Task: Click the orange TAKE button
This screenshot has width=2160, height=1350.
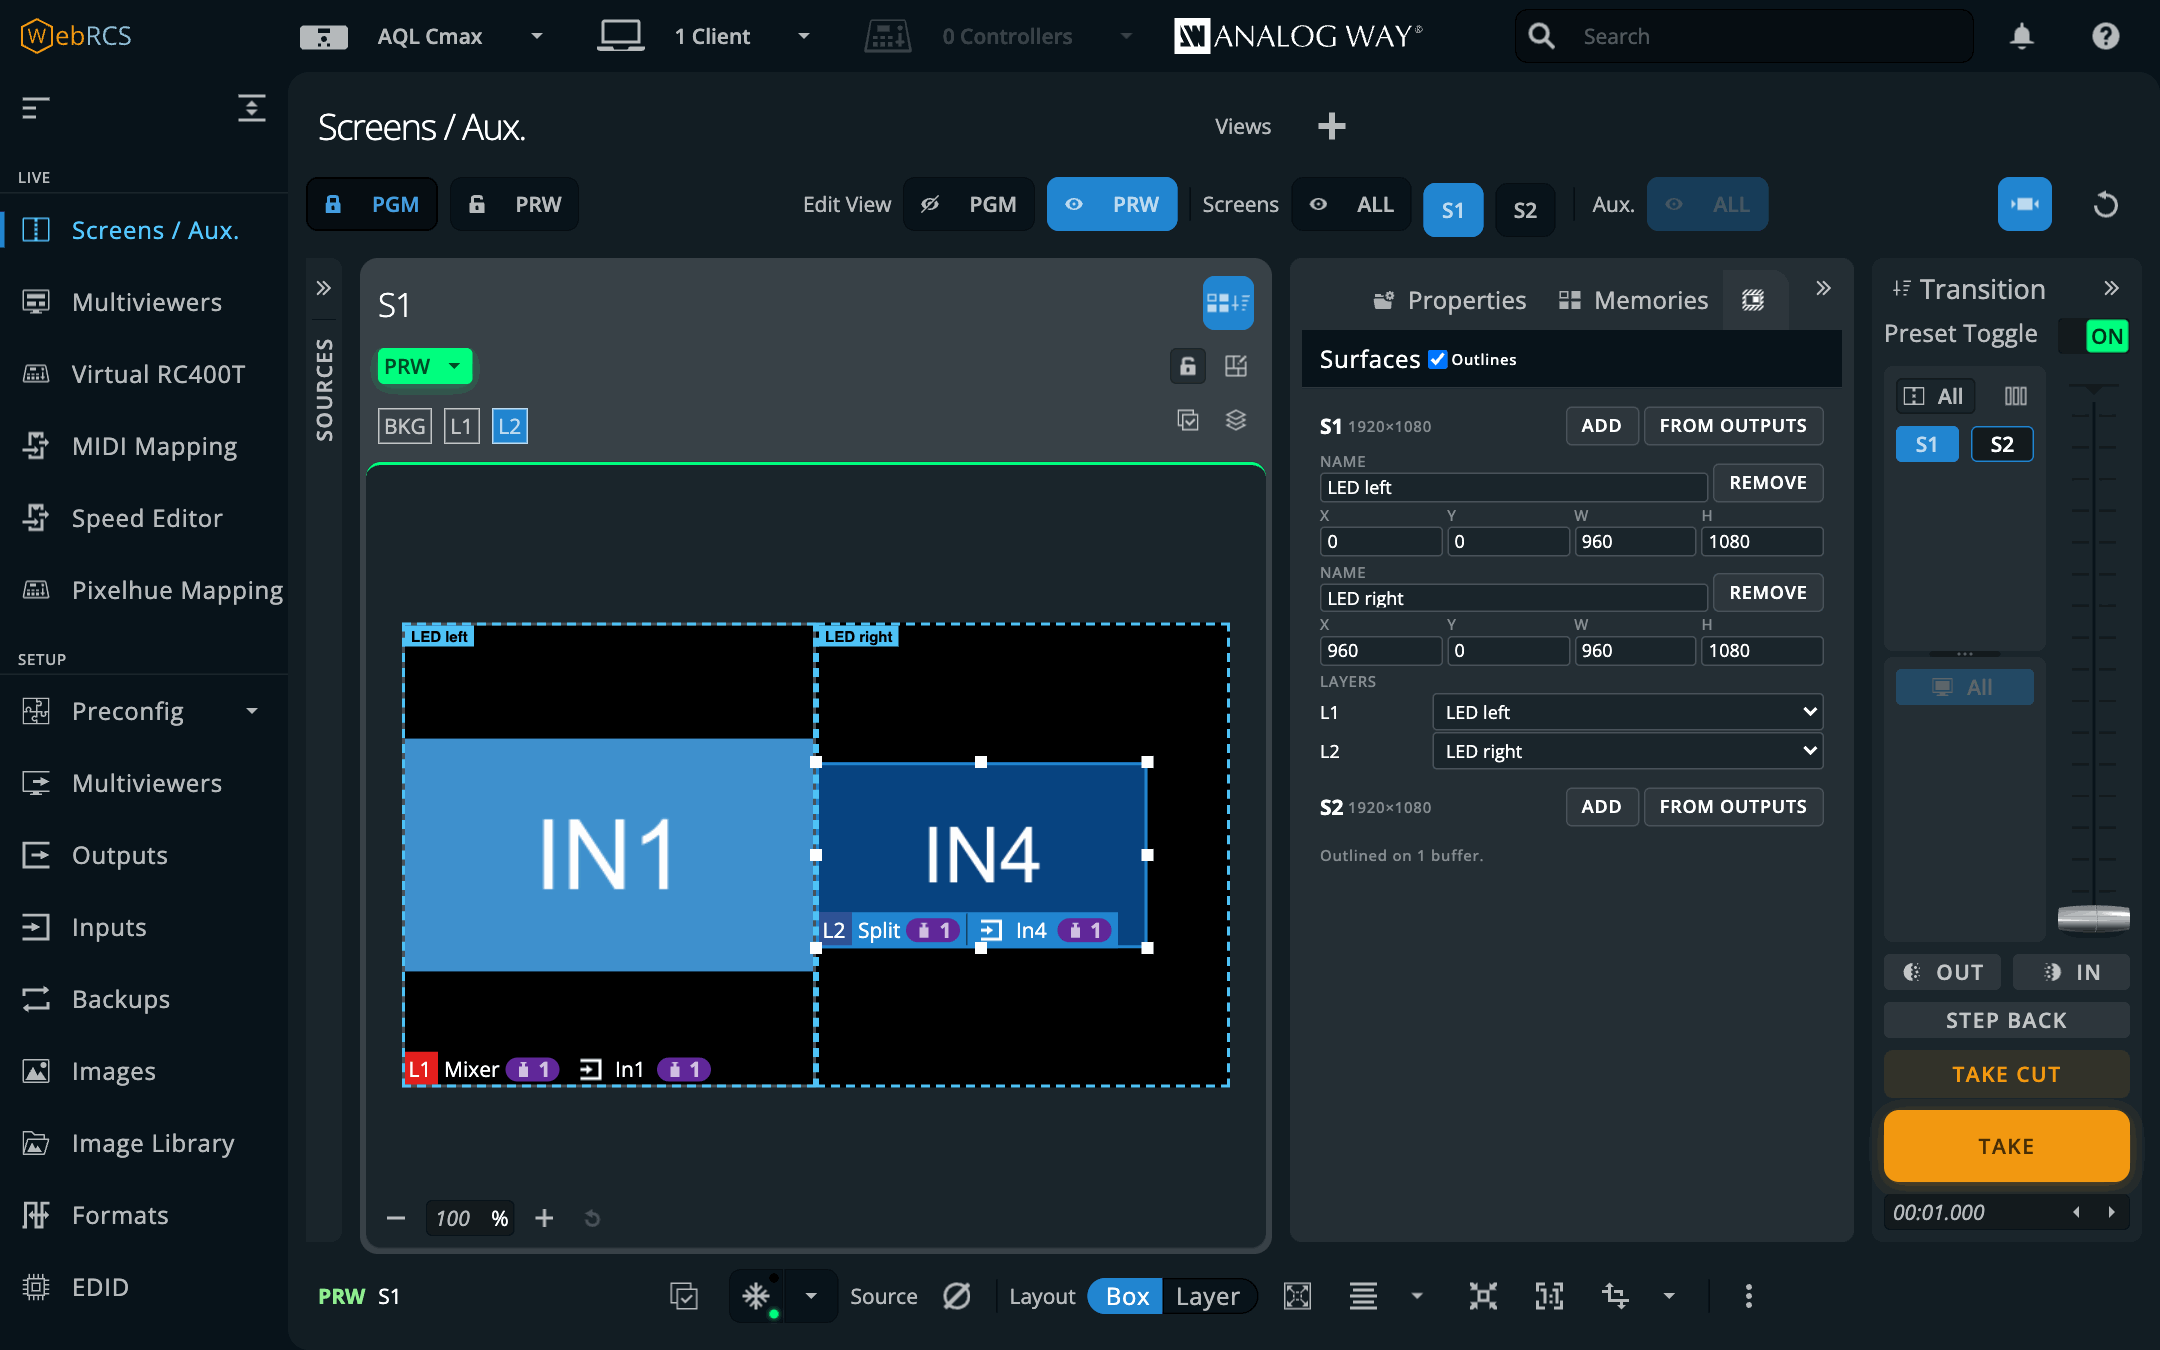Action: pos(2006,1146)
